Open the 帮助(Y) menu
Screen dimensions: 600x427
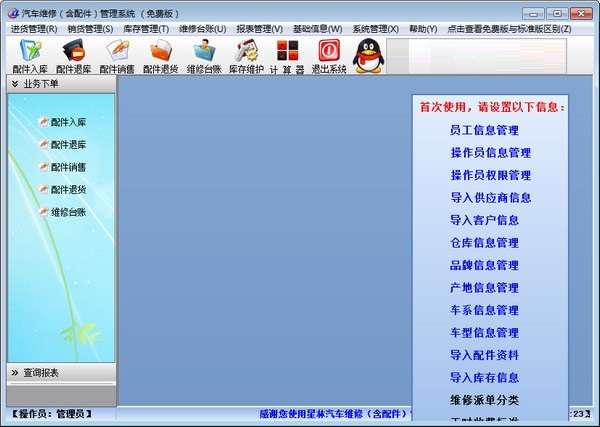point(423,29)
